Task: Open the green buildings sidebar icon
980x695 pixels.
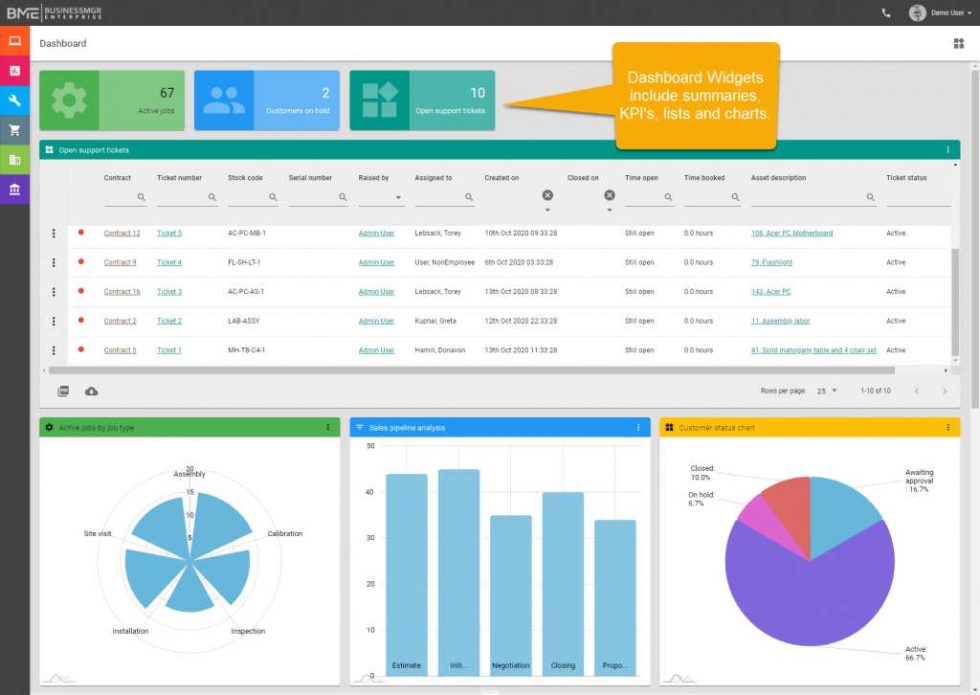Action: (x=15, y=159)
